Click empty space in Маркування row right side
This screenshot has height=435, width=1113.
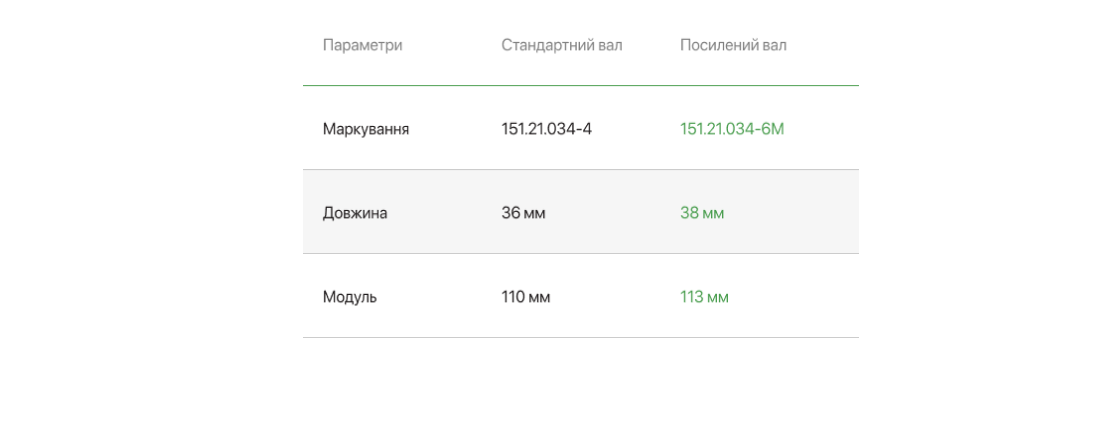823,129
